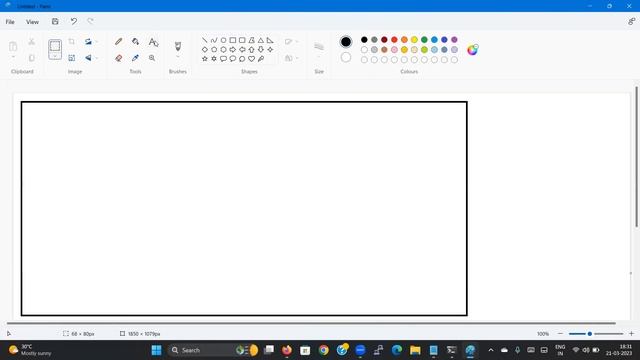
Task: Pick the Up arrow shape
Action: point(251,49)
